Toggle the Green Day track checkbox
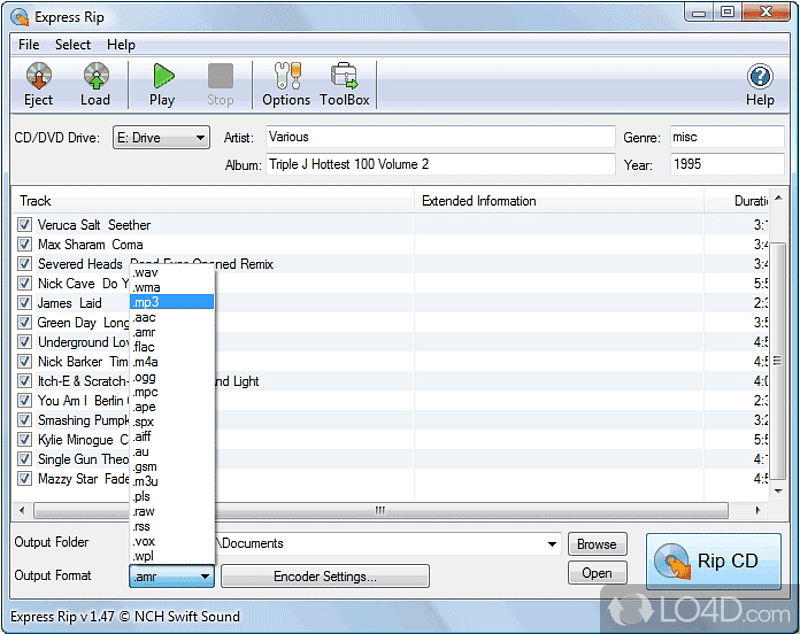 [24, 322]
